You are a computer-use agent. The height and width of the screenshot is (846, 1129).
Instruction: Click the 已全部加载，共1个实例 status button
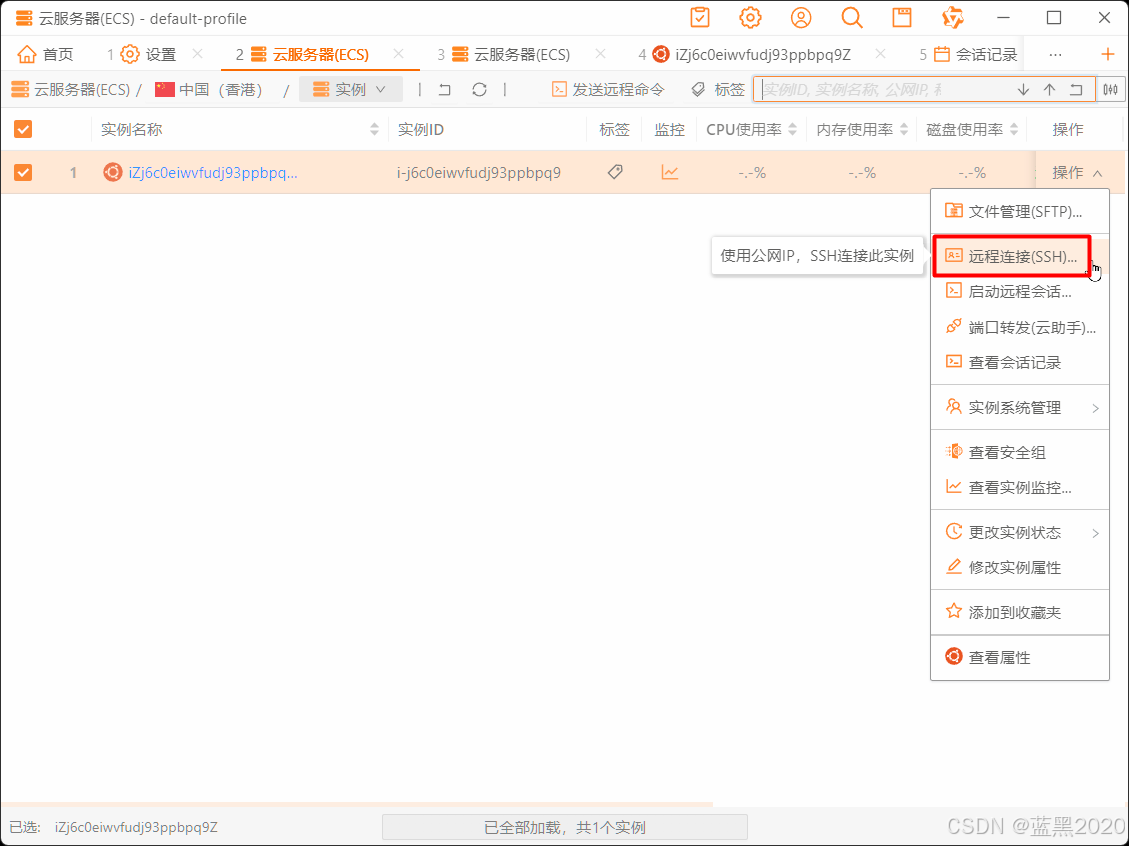(x=564, y=827)
